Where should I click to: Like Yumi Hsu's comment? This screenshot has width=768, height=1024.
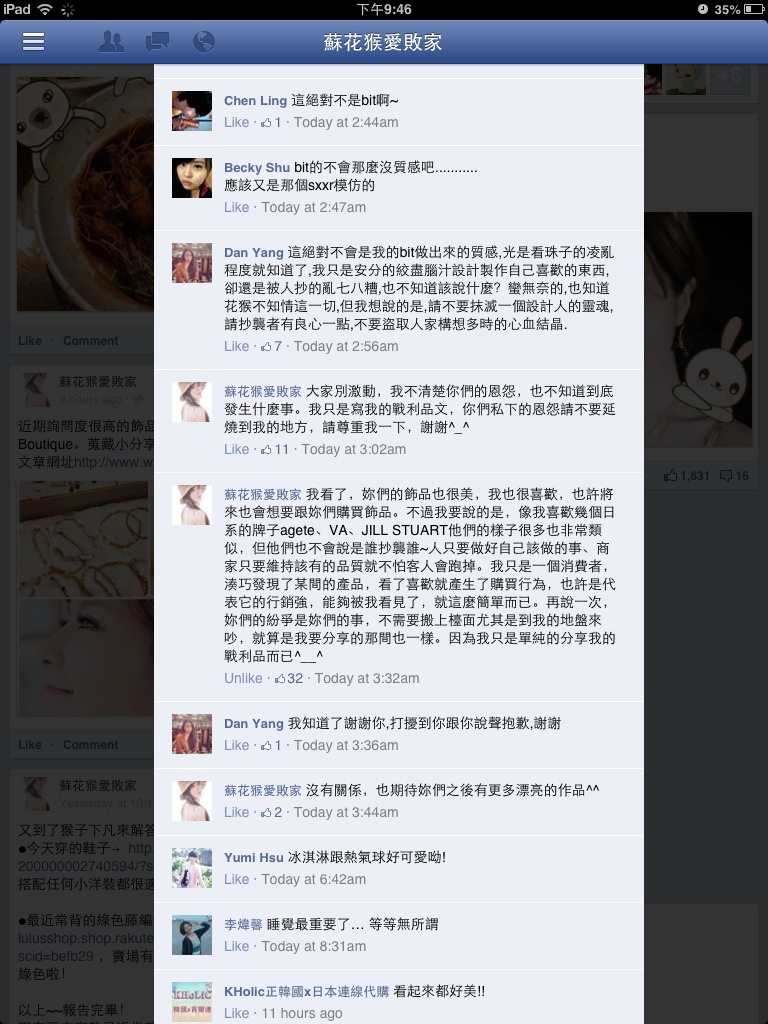click(x=236, y=879)
